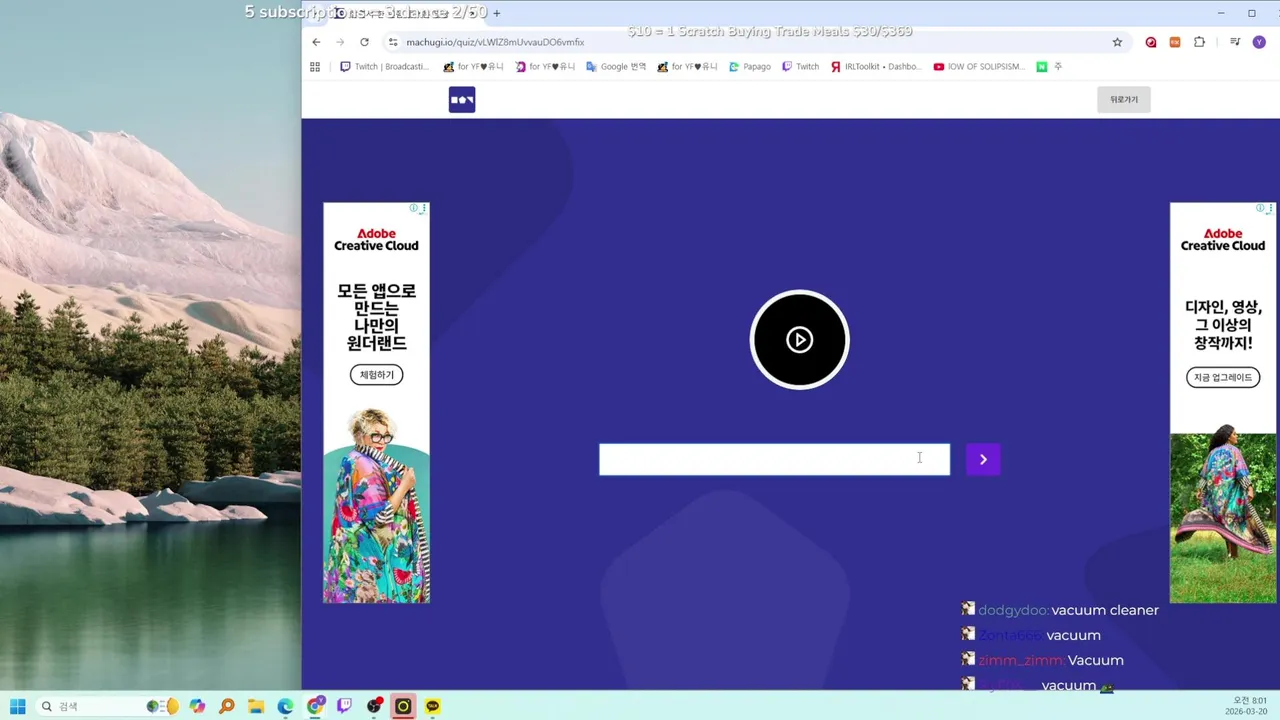
Task: Open orange magnifier app in taskbar
Action: 227,706
